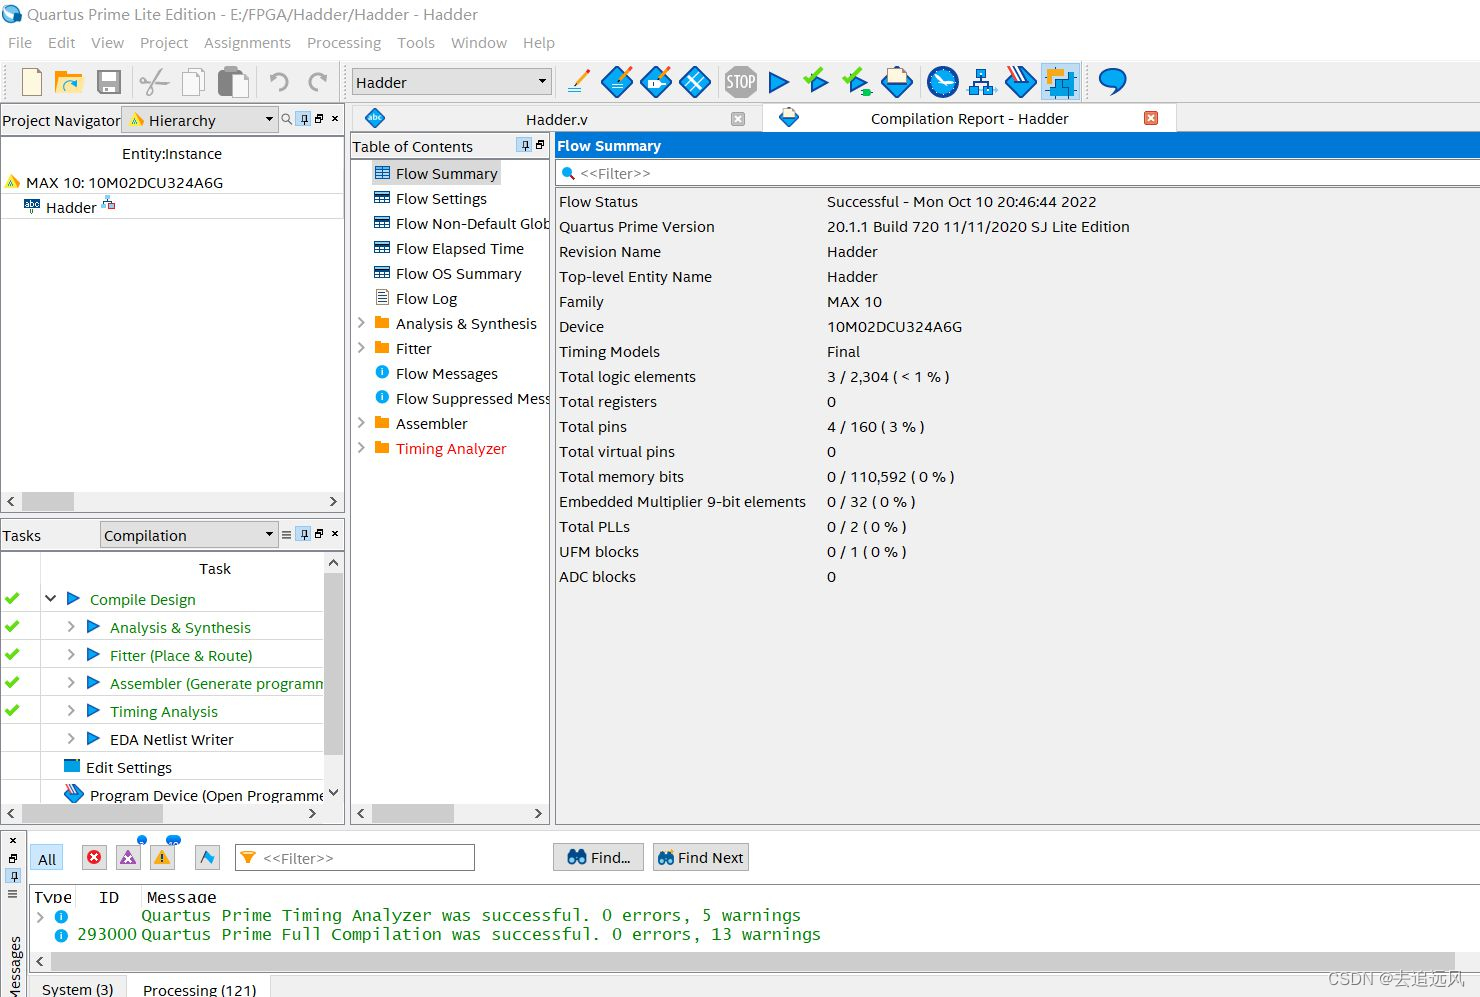Open the Processing menu
The image size is (1480, 997).
point(344,43)
